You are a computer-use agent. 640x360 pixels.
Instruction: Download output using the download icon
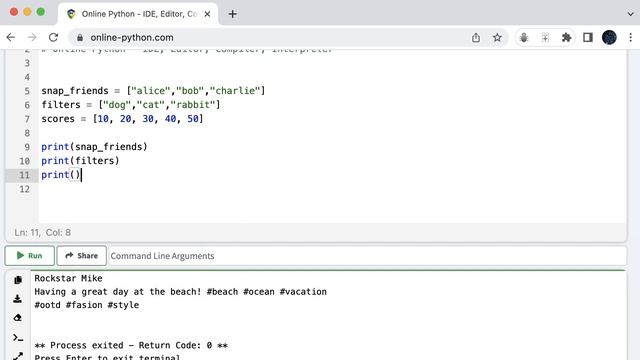tap(18, 299)
